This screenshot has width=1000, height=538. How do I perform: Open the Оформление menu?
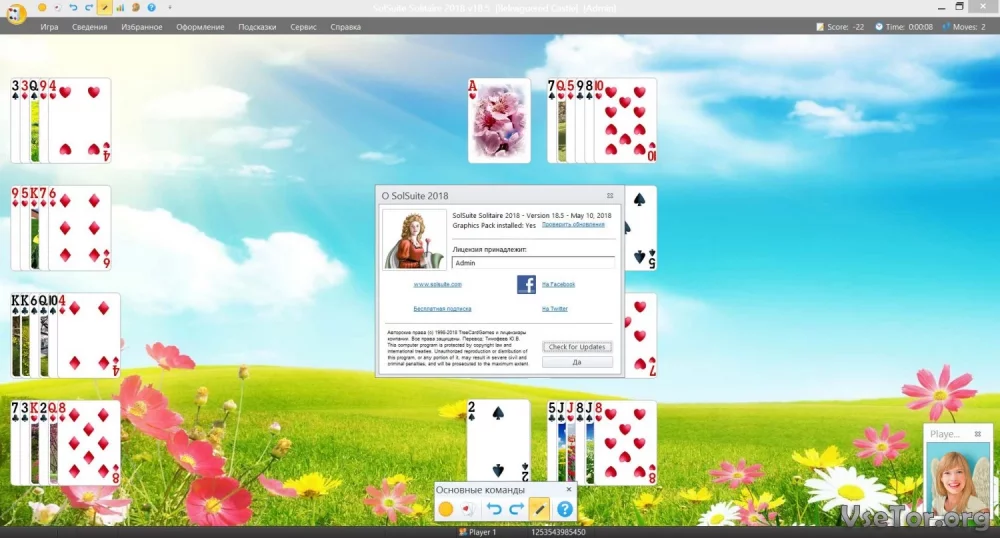click(200, 27)
